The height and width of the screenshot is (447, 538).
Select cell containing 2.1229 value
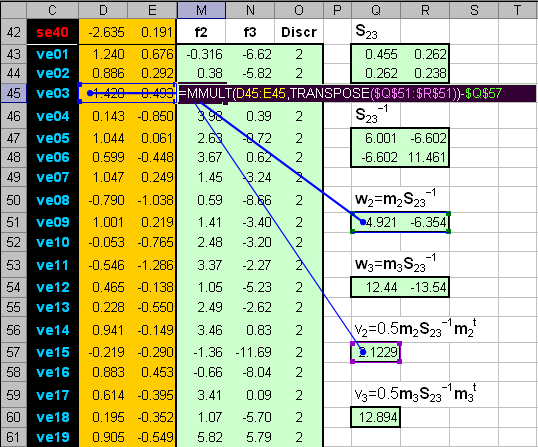coord(376,352)
